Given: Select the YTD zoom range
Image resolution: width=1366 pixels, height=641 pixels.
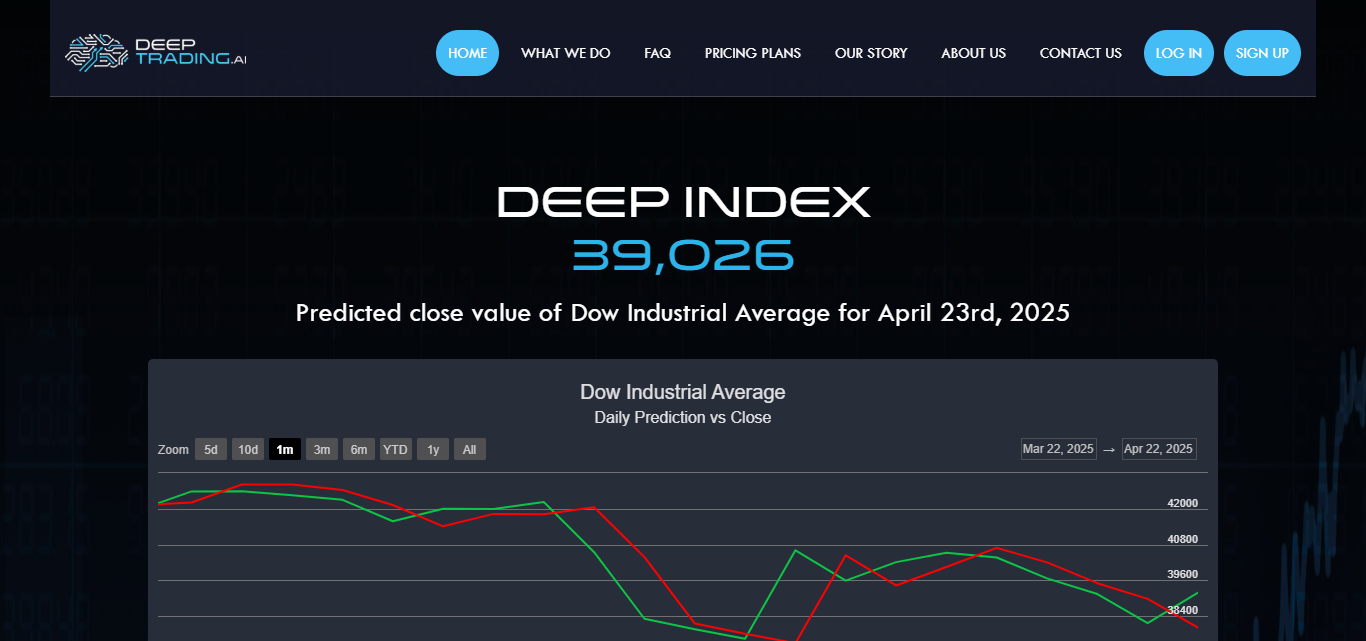Looking at the screenshot, I should coord(396,449).
